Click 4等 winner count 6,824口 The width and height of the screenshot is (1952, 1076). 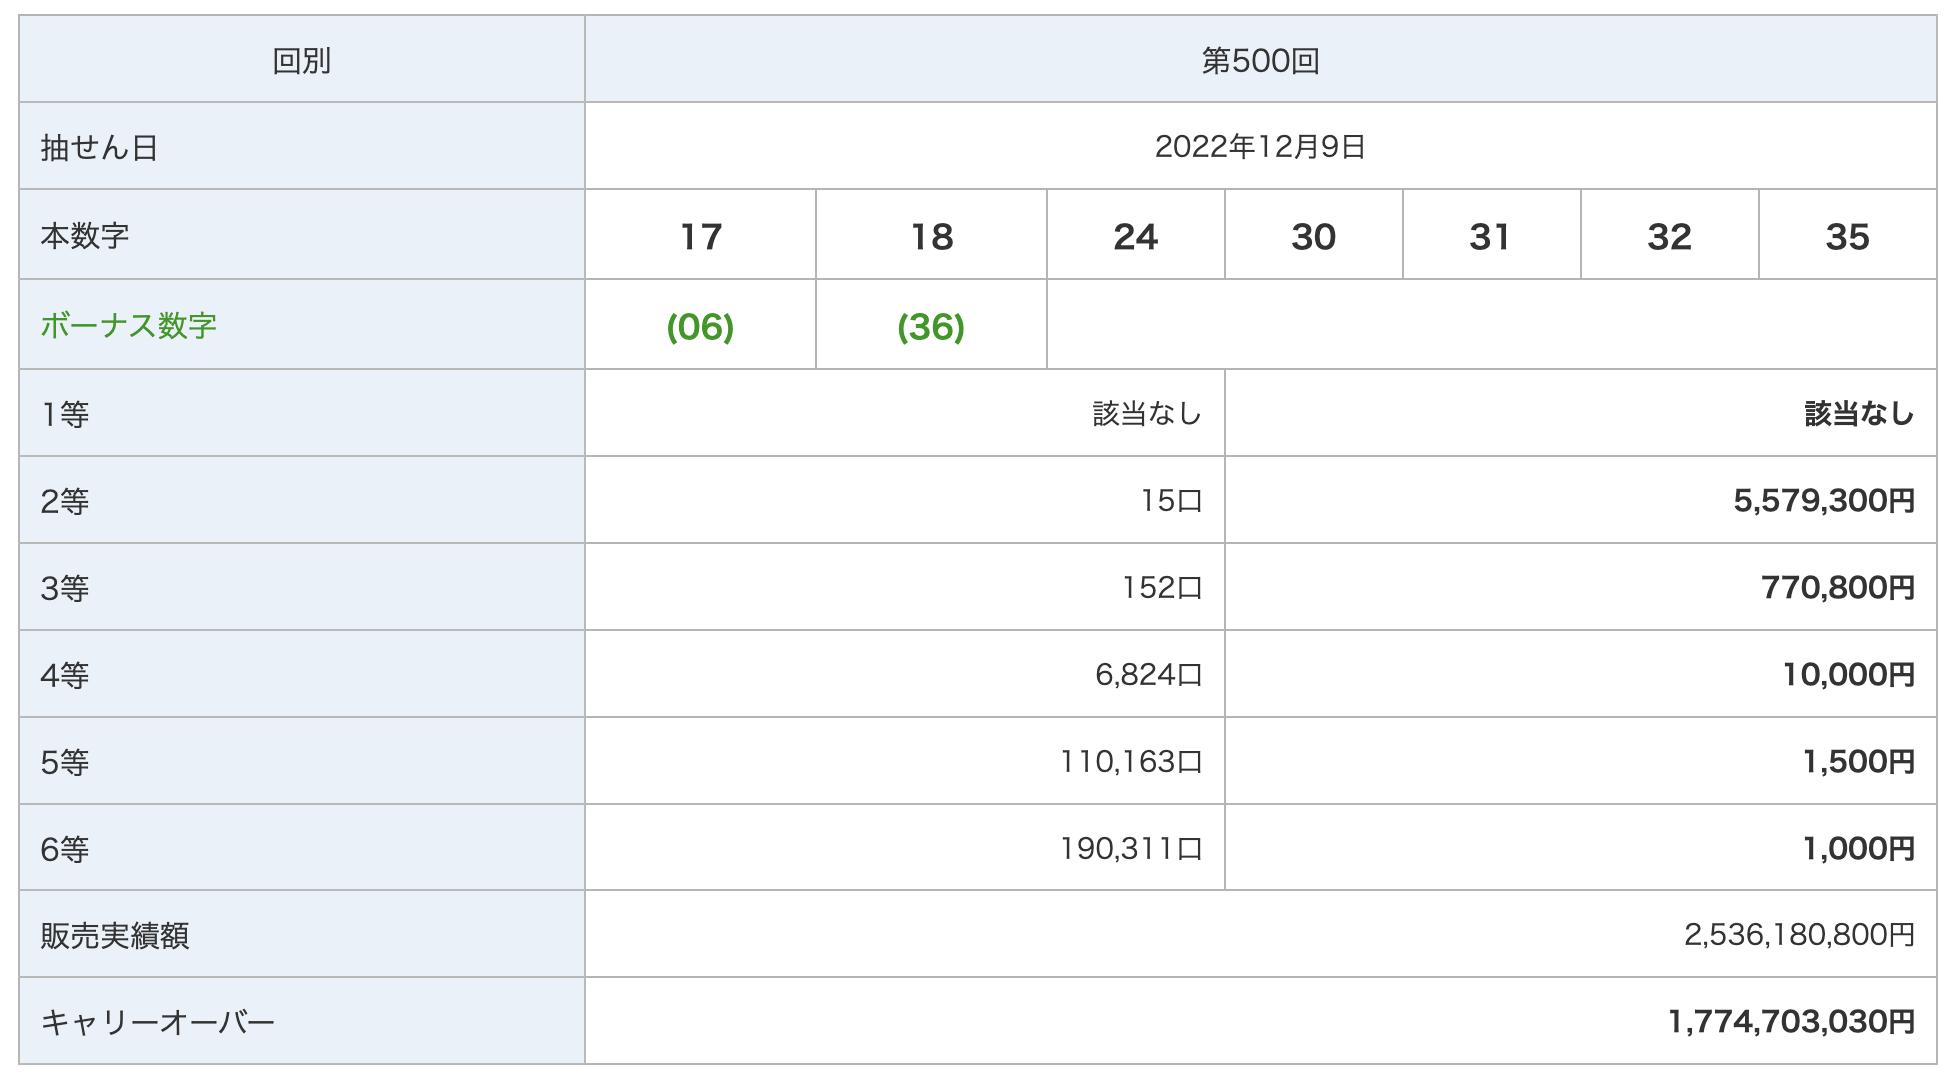1148,674
